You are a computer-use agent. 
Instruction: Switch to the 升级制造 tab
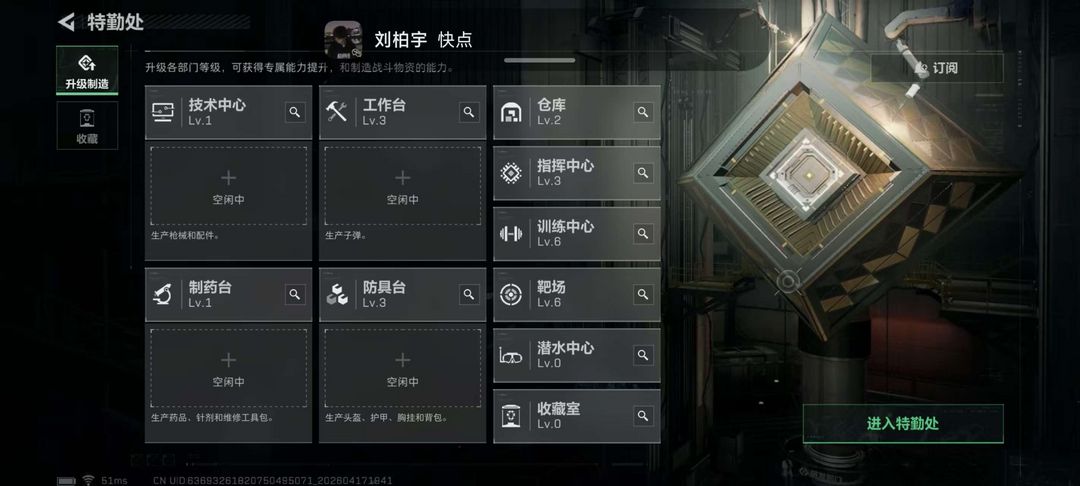(x=87, y=71)
